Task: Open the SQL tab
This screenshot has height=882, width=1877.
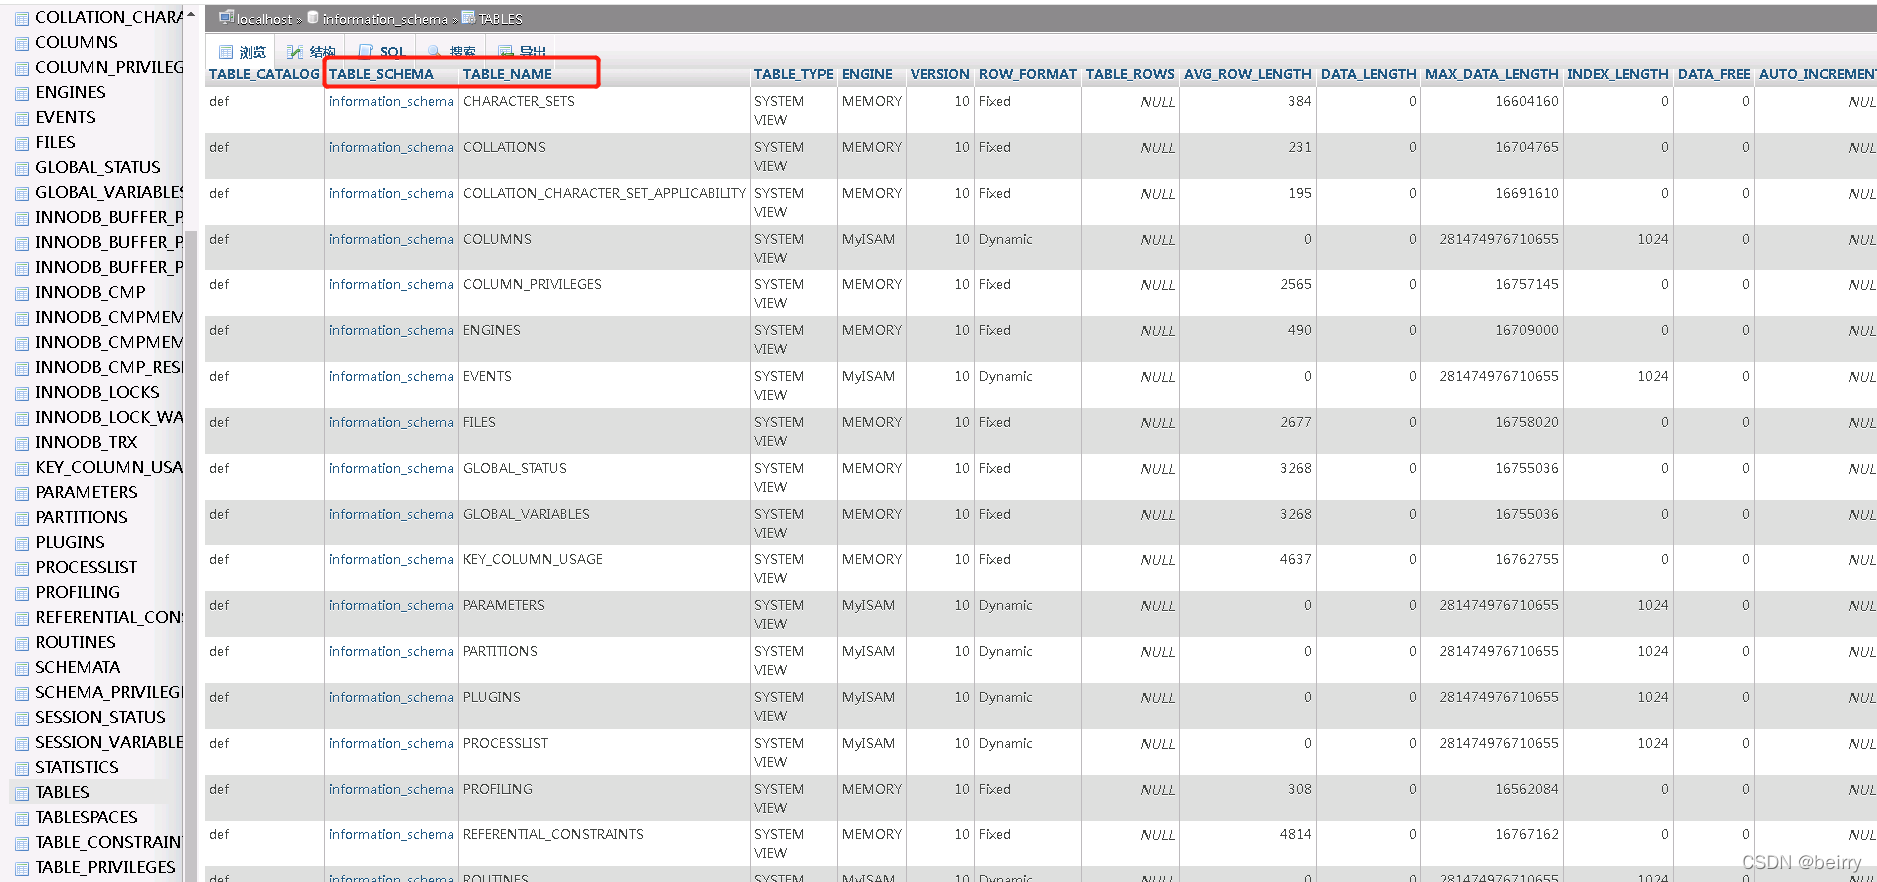Action: [381, 52]
